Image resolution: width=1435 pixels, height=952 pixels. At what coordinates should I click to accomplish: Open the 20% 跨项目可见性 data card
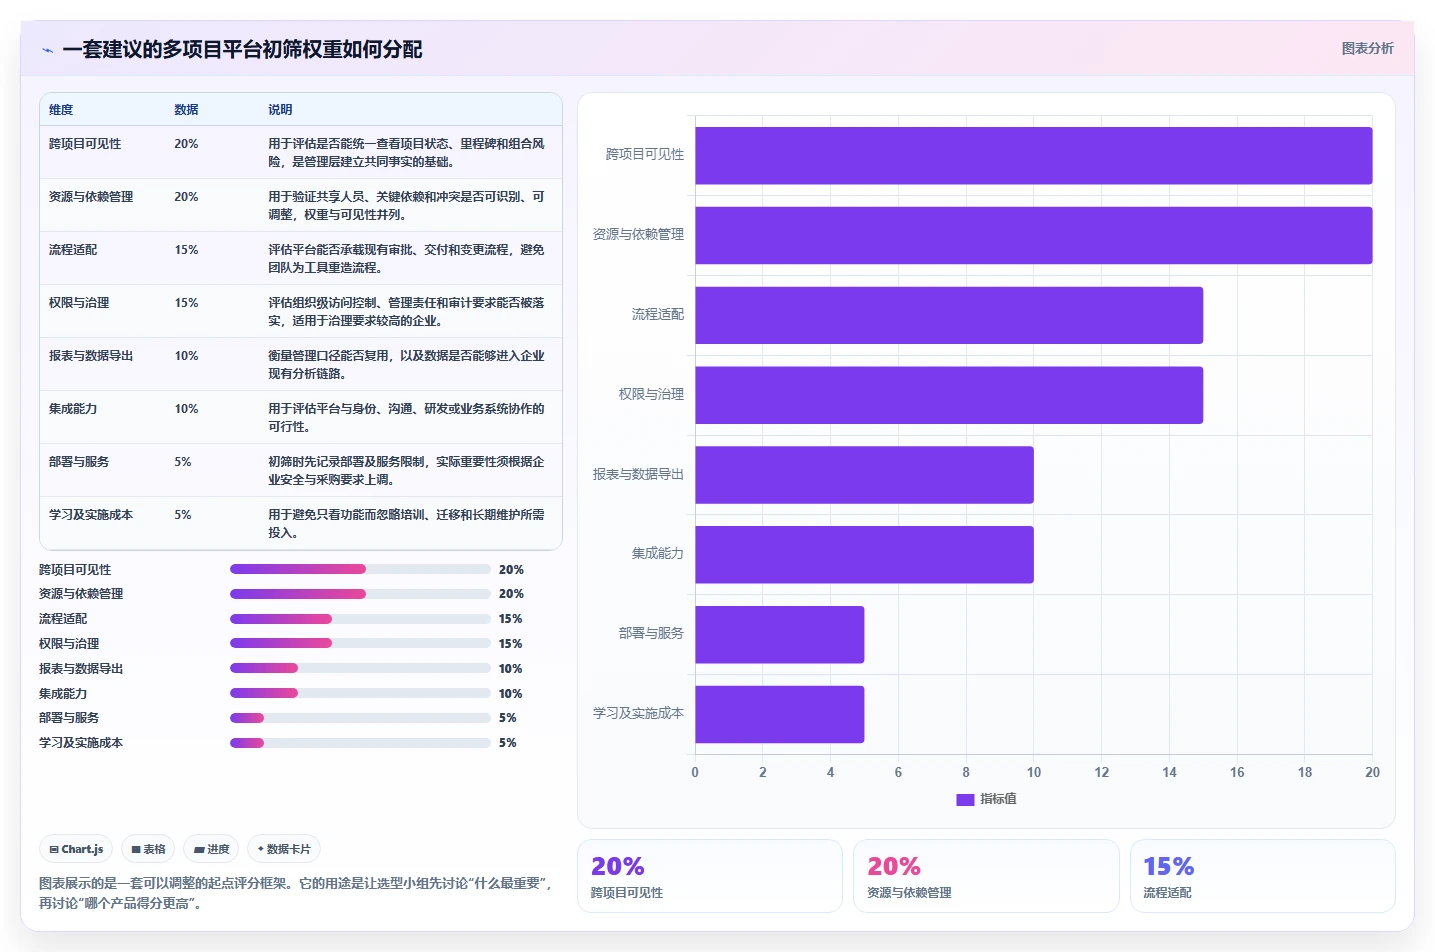pyautogui.click(x=710, y=876)
